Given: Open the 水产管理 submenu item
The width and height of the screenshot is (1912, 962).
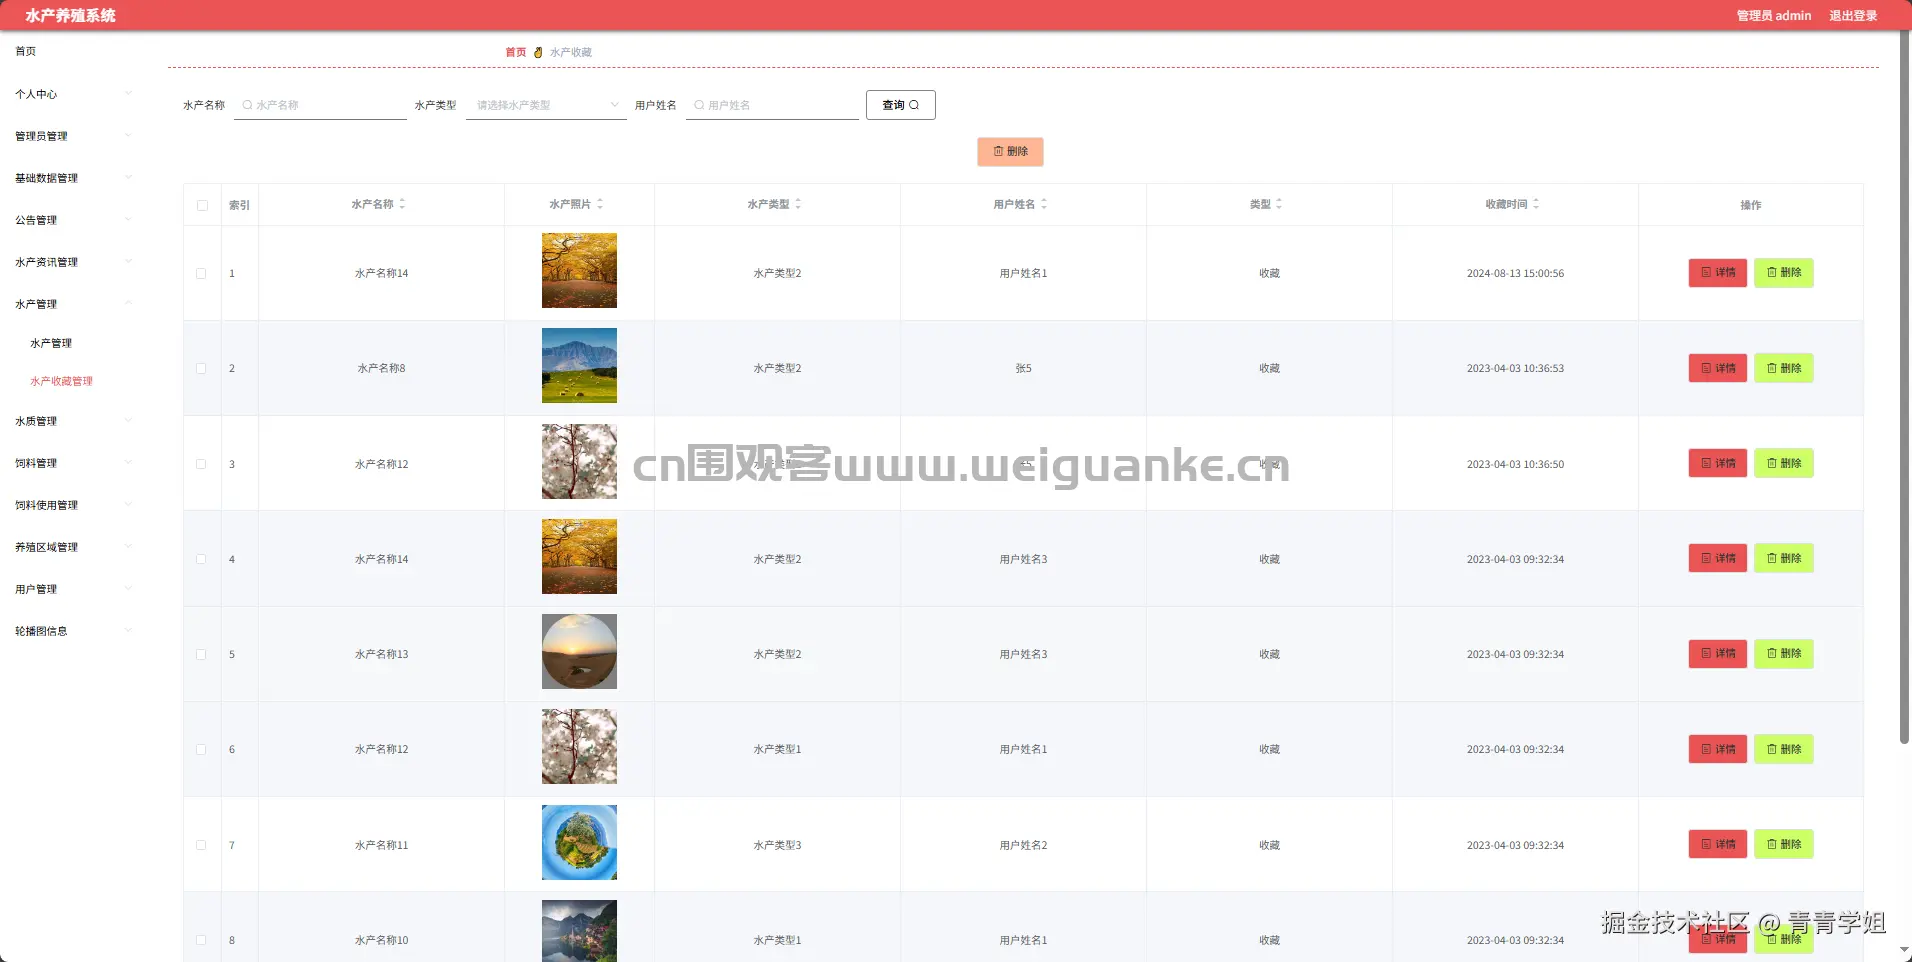Looking at the screenshot, I should coord(51,343).
